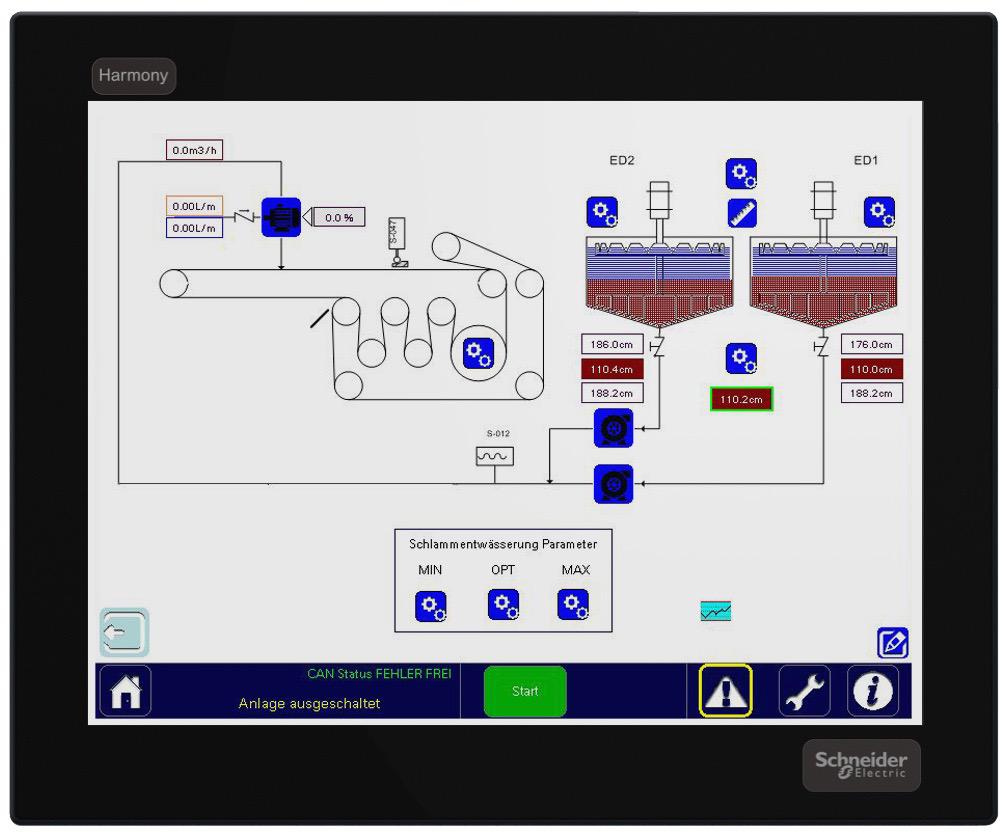Select the ED1 thickener tank graphic
1005x837 pixels.
[824, 283]
